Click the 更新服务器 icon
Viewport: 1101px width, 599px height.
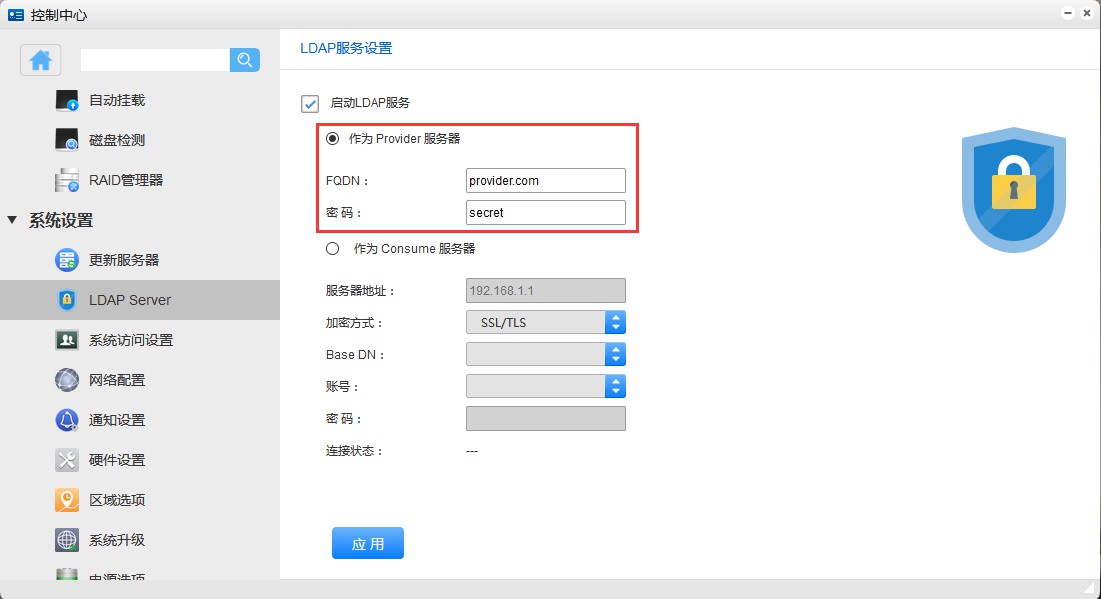pos(67,260)
